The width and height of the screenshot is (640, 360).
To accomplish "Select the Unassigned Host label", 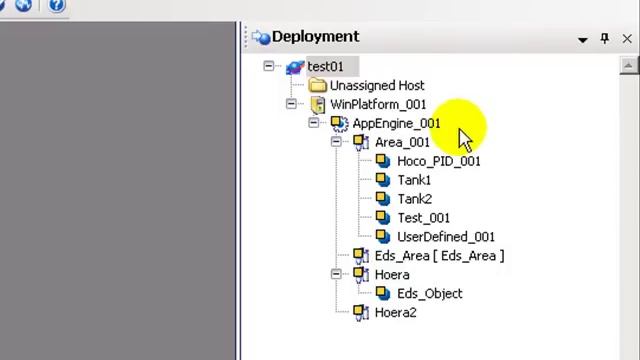I will click(377, 86).
